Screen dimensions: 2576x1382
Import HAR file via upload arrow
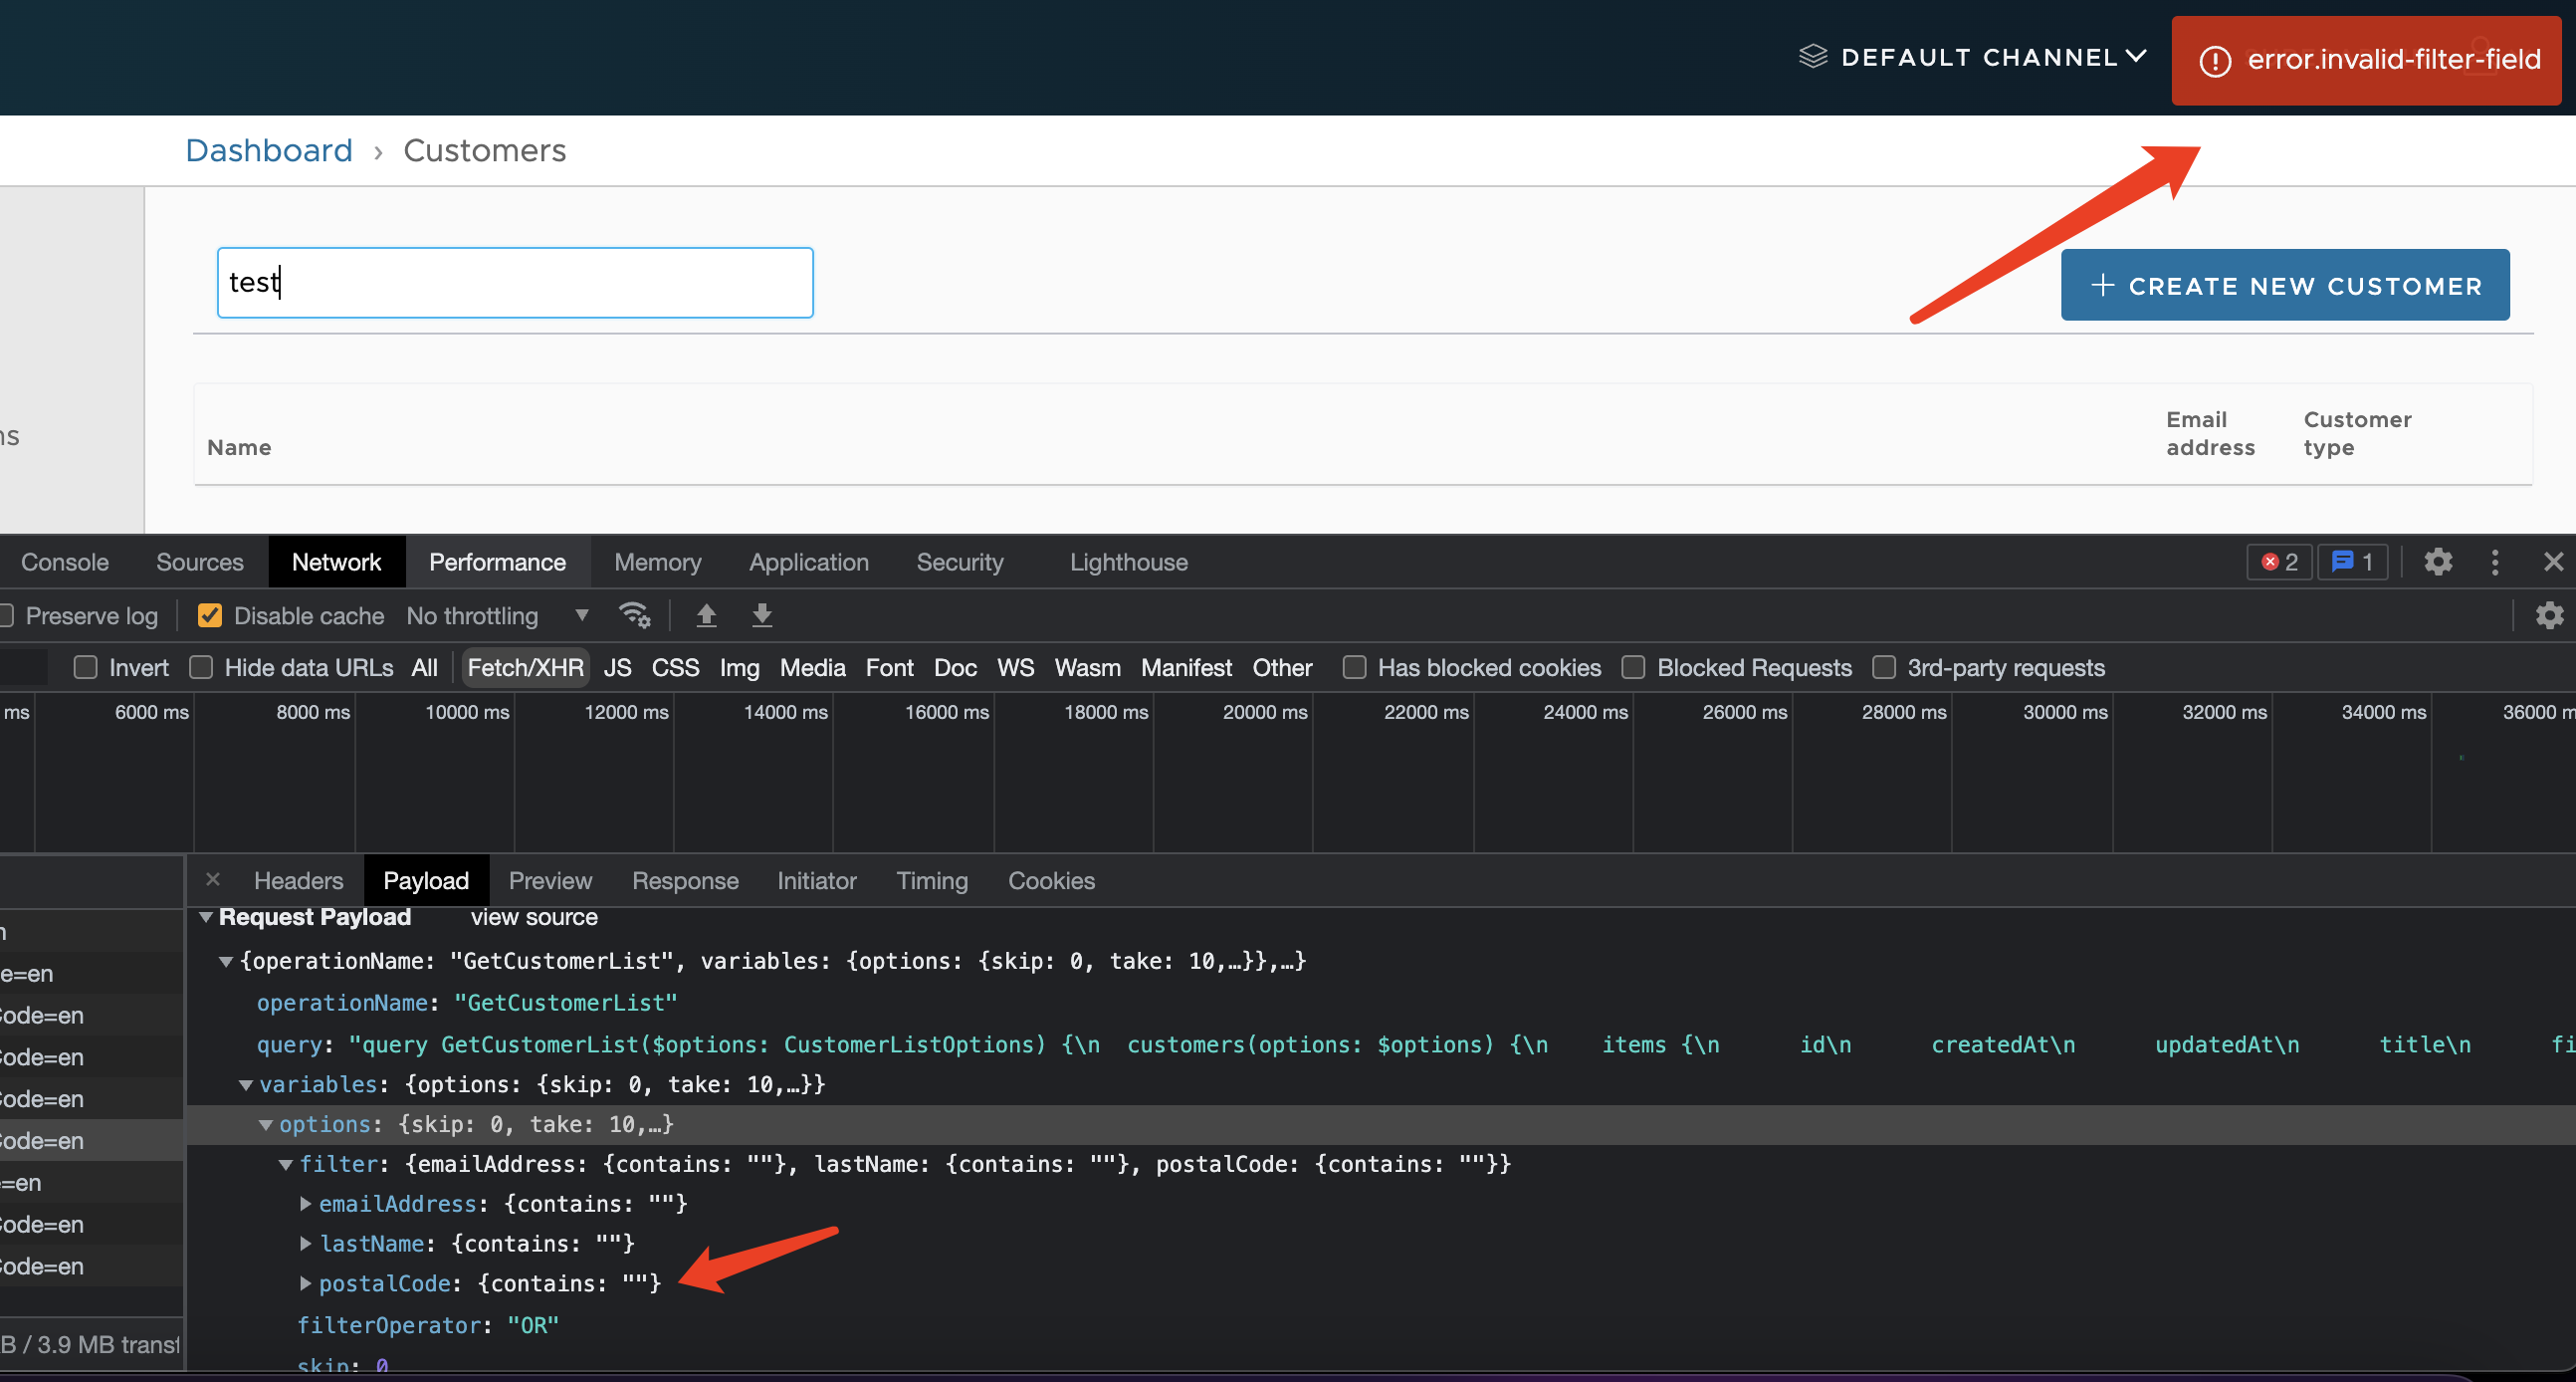coord(706,615)
